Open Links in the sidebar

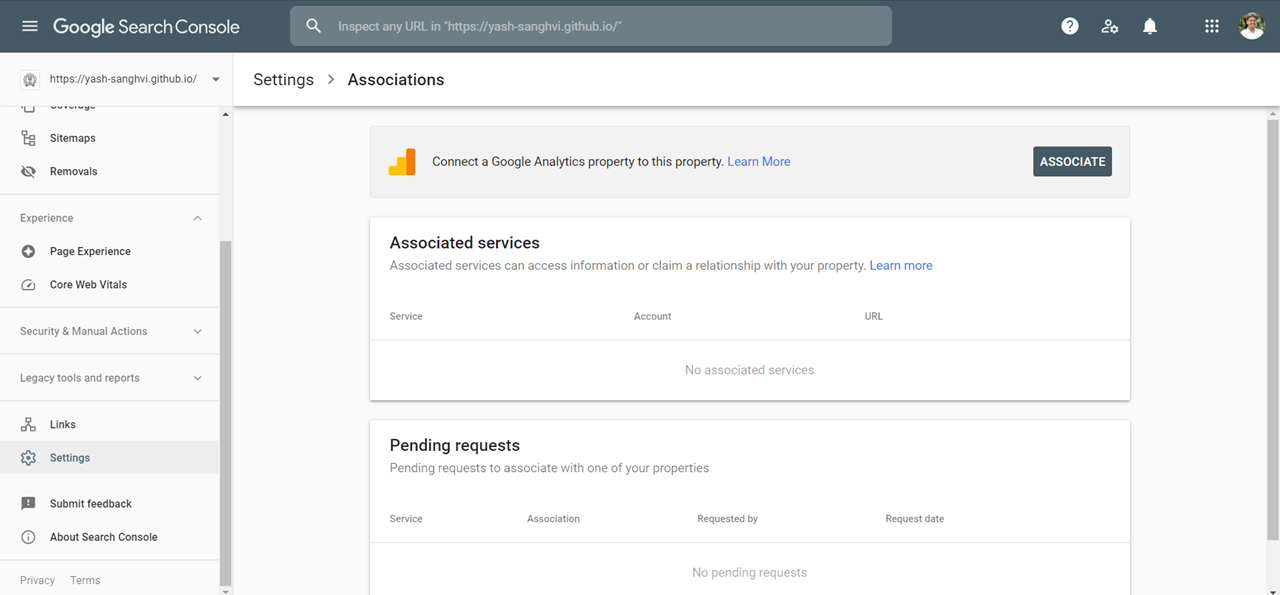[x=62, y=425]
